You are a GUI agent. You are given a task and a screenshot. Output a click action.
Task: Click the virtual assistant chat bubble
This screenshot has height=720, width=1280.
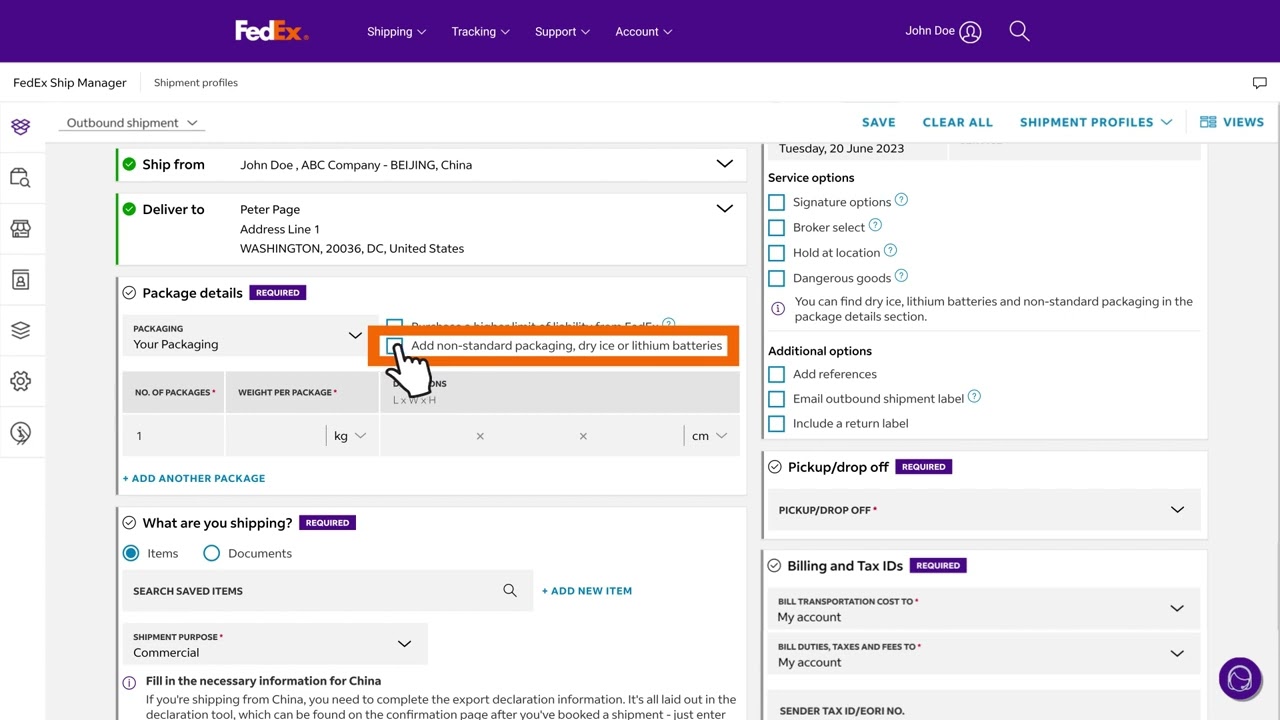point(1240,678)
